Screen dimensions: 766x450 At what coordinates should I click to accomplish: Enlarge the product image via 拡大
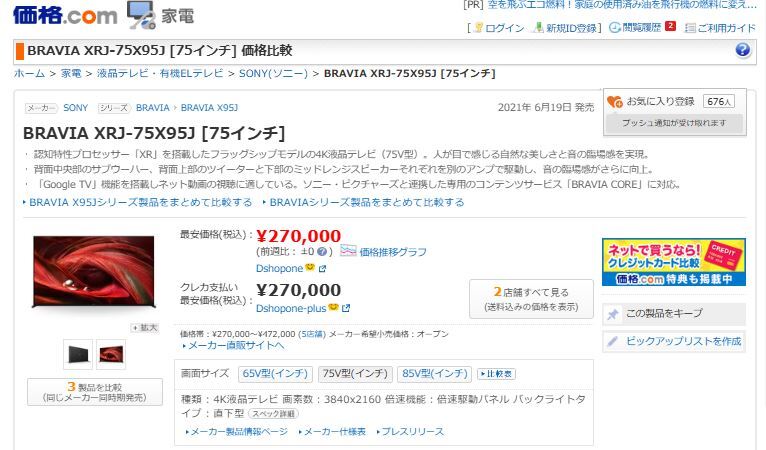tap(144, 327)
